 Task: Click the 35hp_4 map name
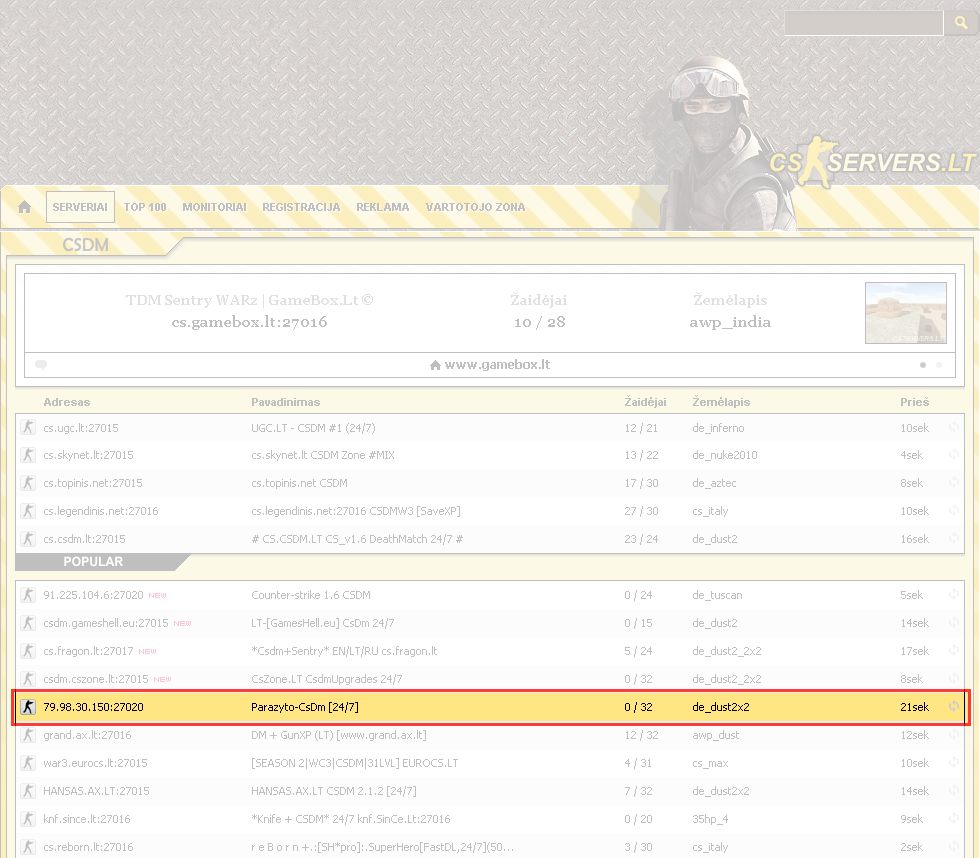[x=710, y=819]
